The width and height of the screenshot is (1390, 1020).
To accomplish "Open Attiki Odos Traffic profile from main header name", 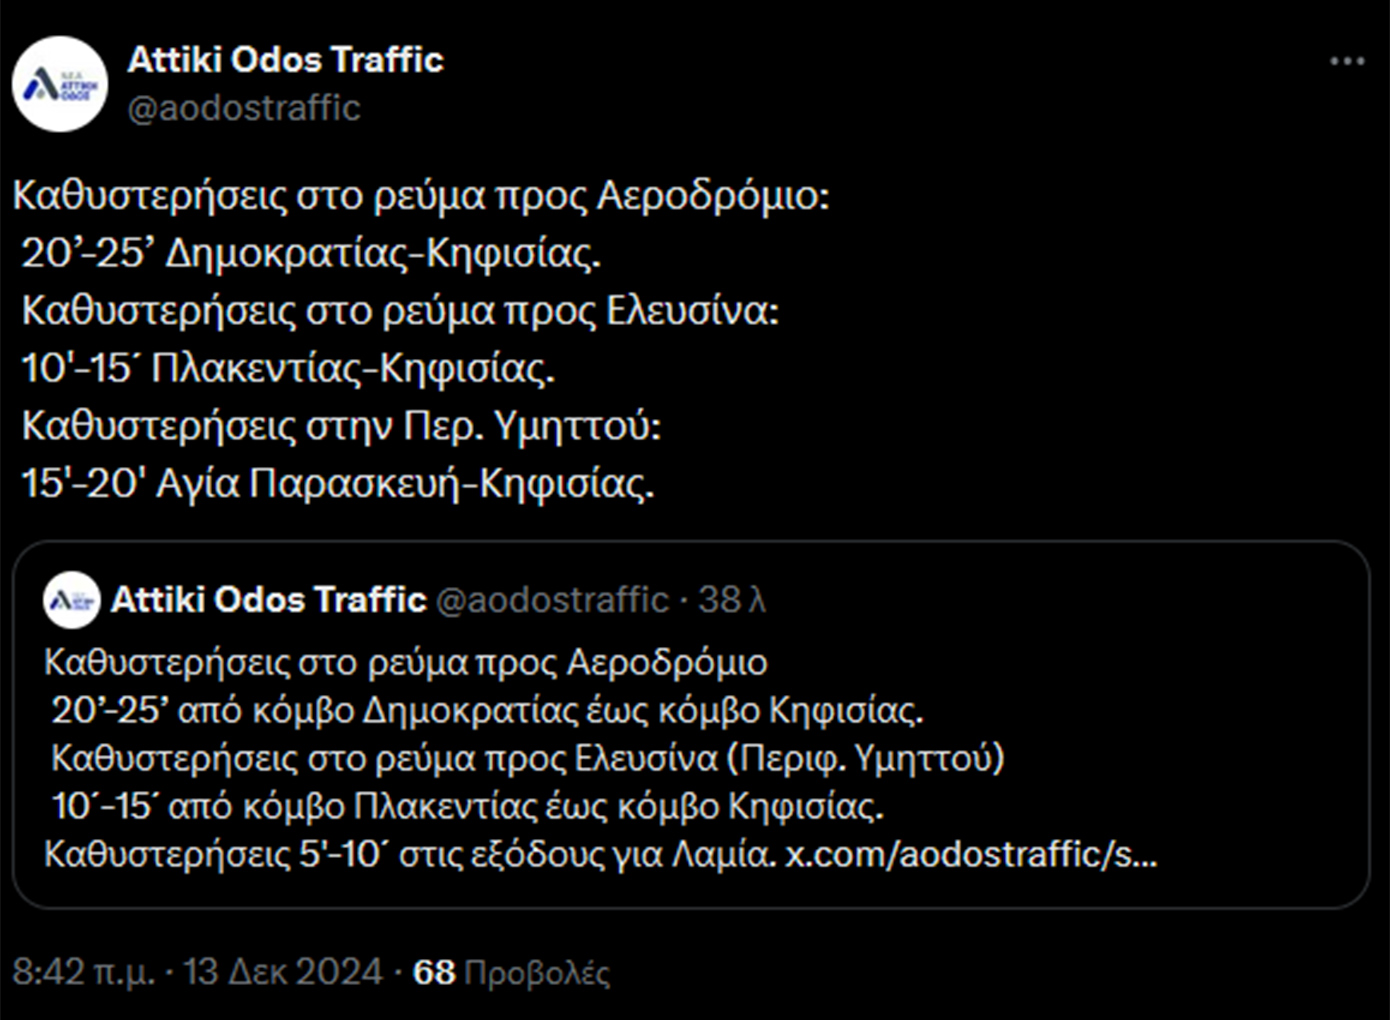I will [285, 60].
